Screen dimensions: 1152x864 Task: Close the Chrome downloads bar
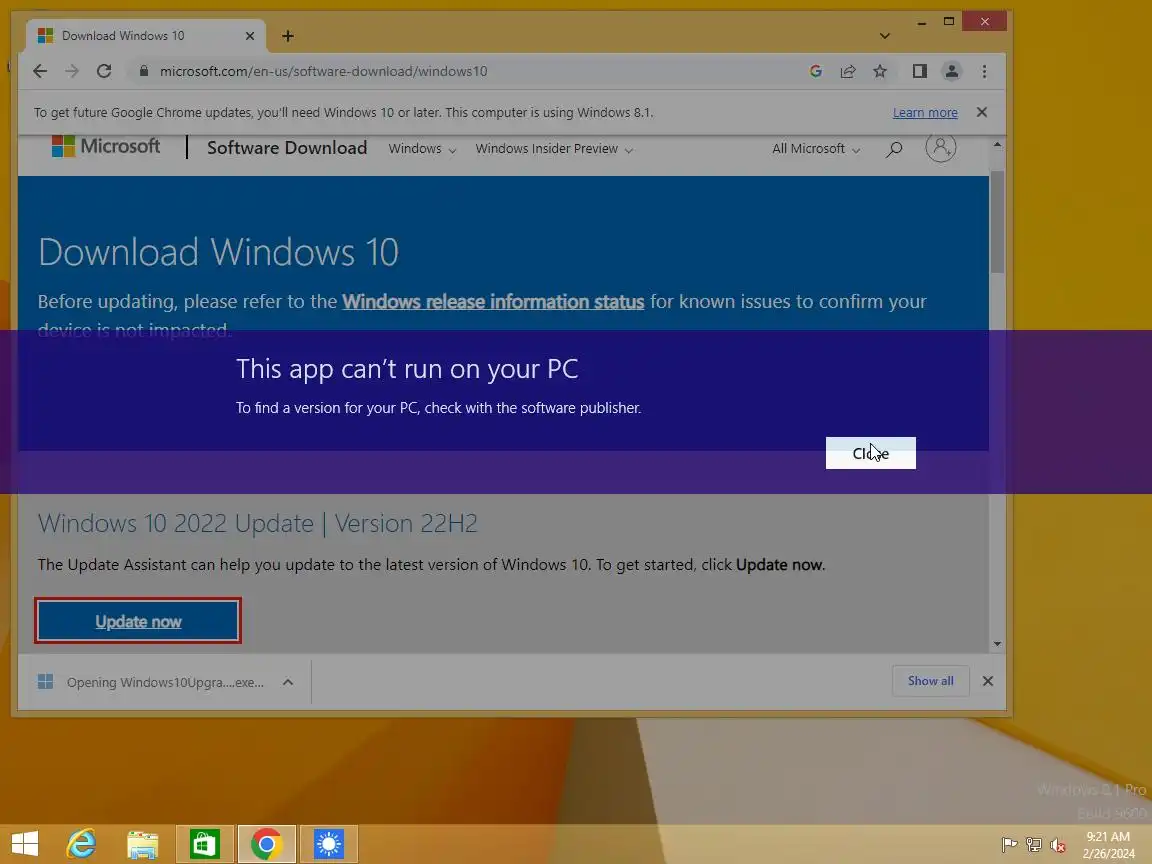click(987, 681)
